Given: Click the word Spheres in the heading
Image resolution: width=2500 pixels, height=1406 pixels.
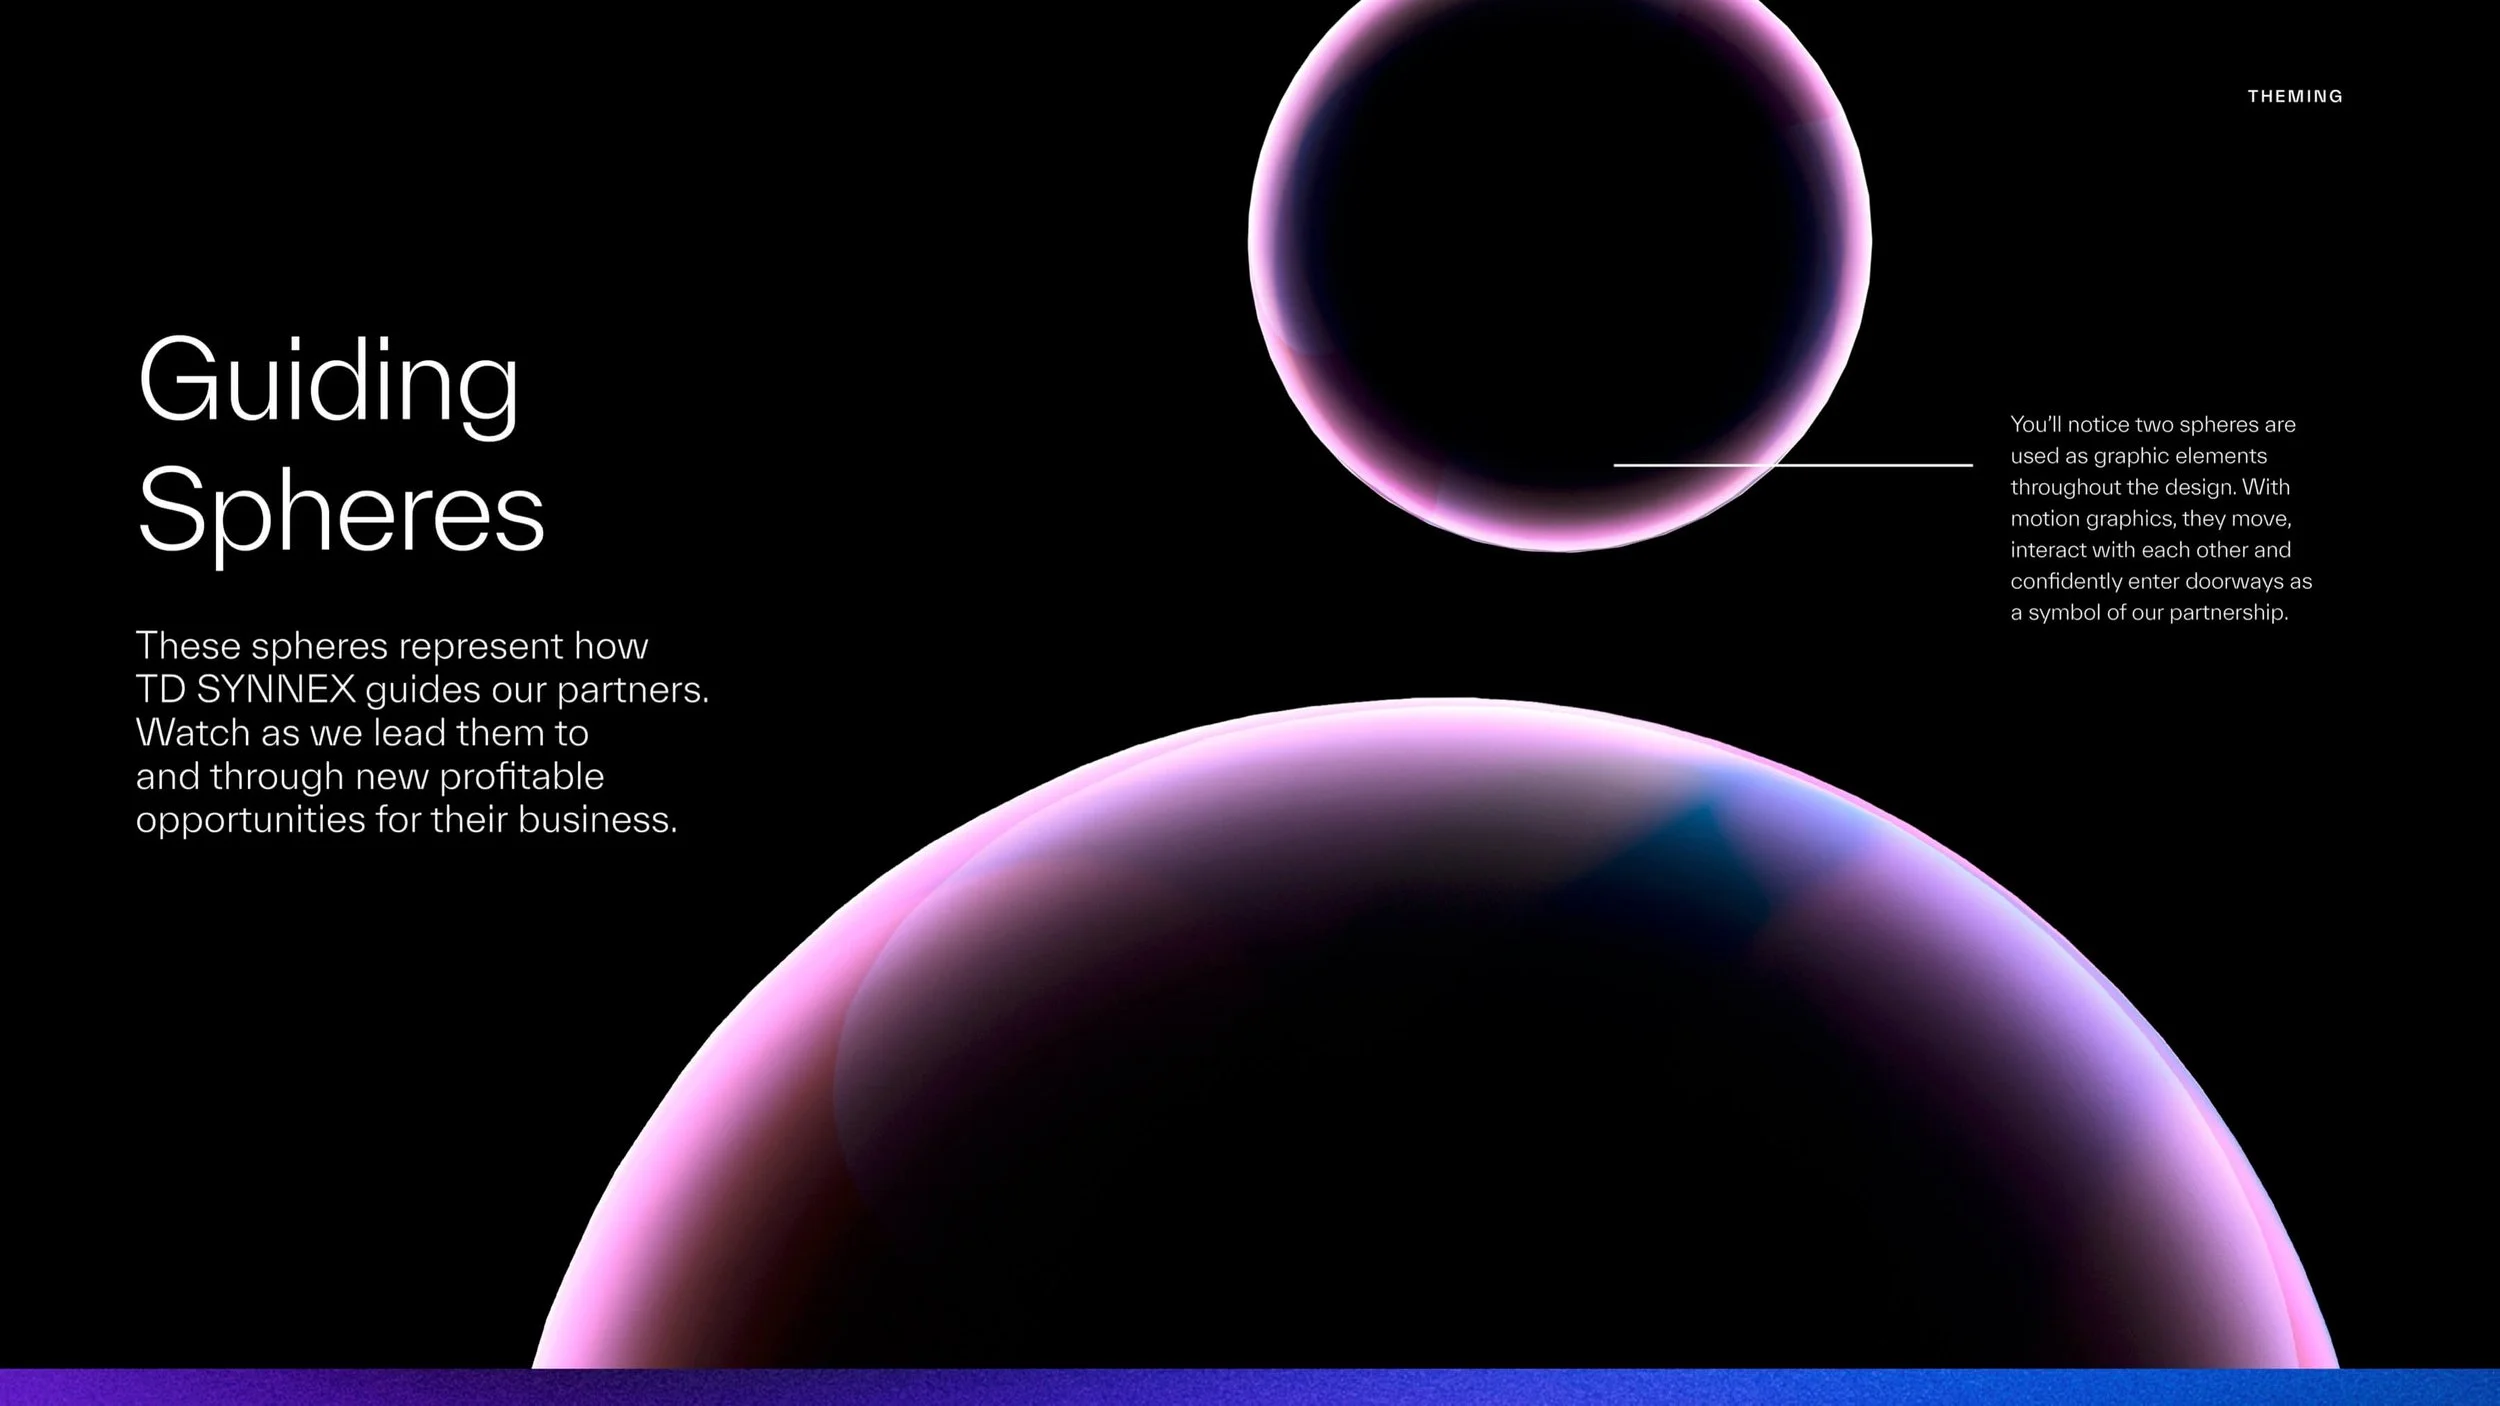Looking at the screenshot, I should point(341,512).
